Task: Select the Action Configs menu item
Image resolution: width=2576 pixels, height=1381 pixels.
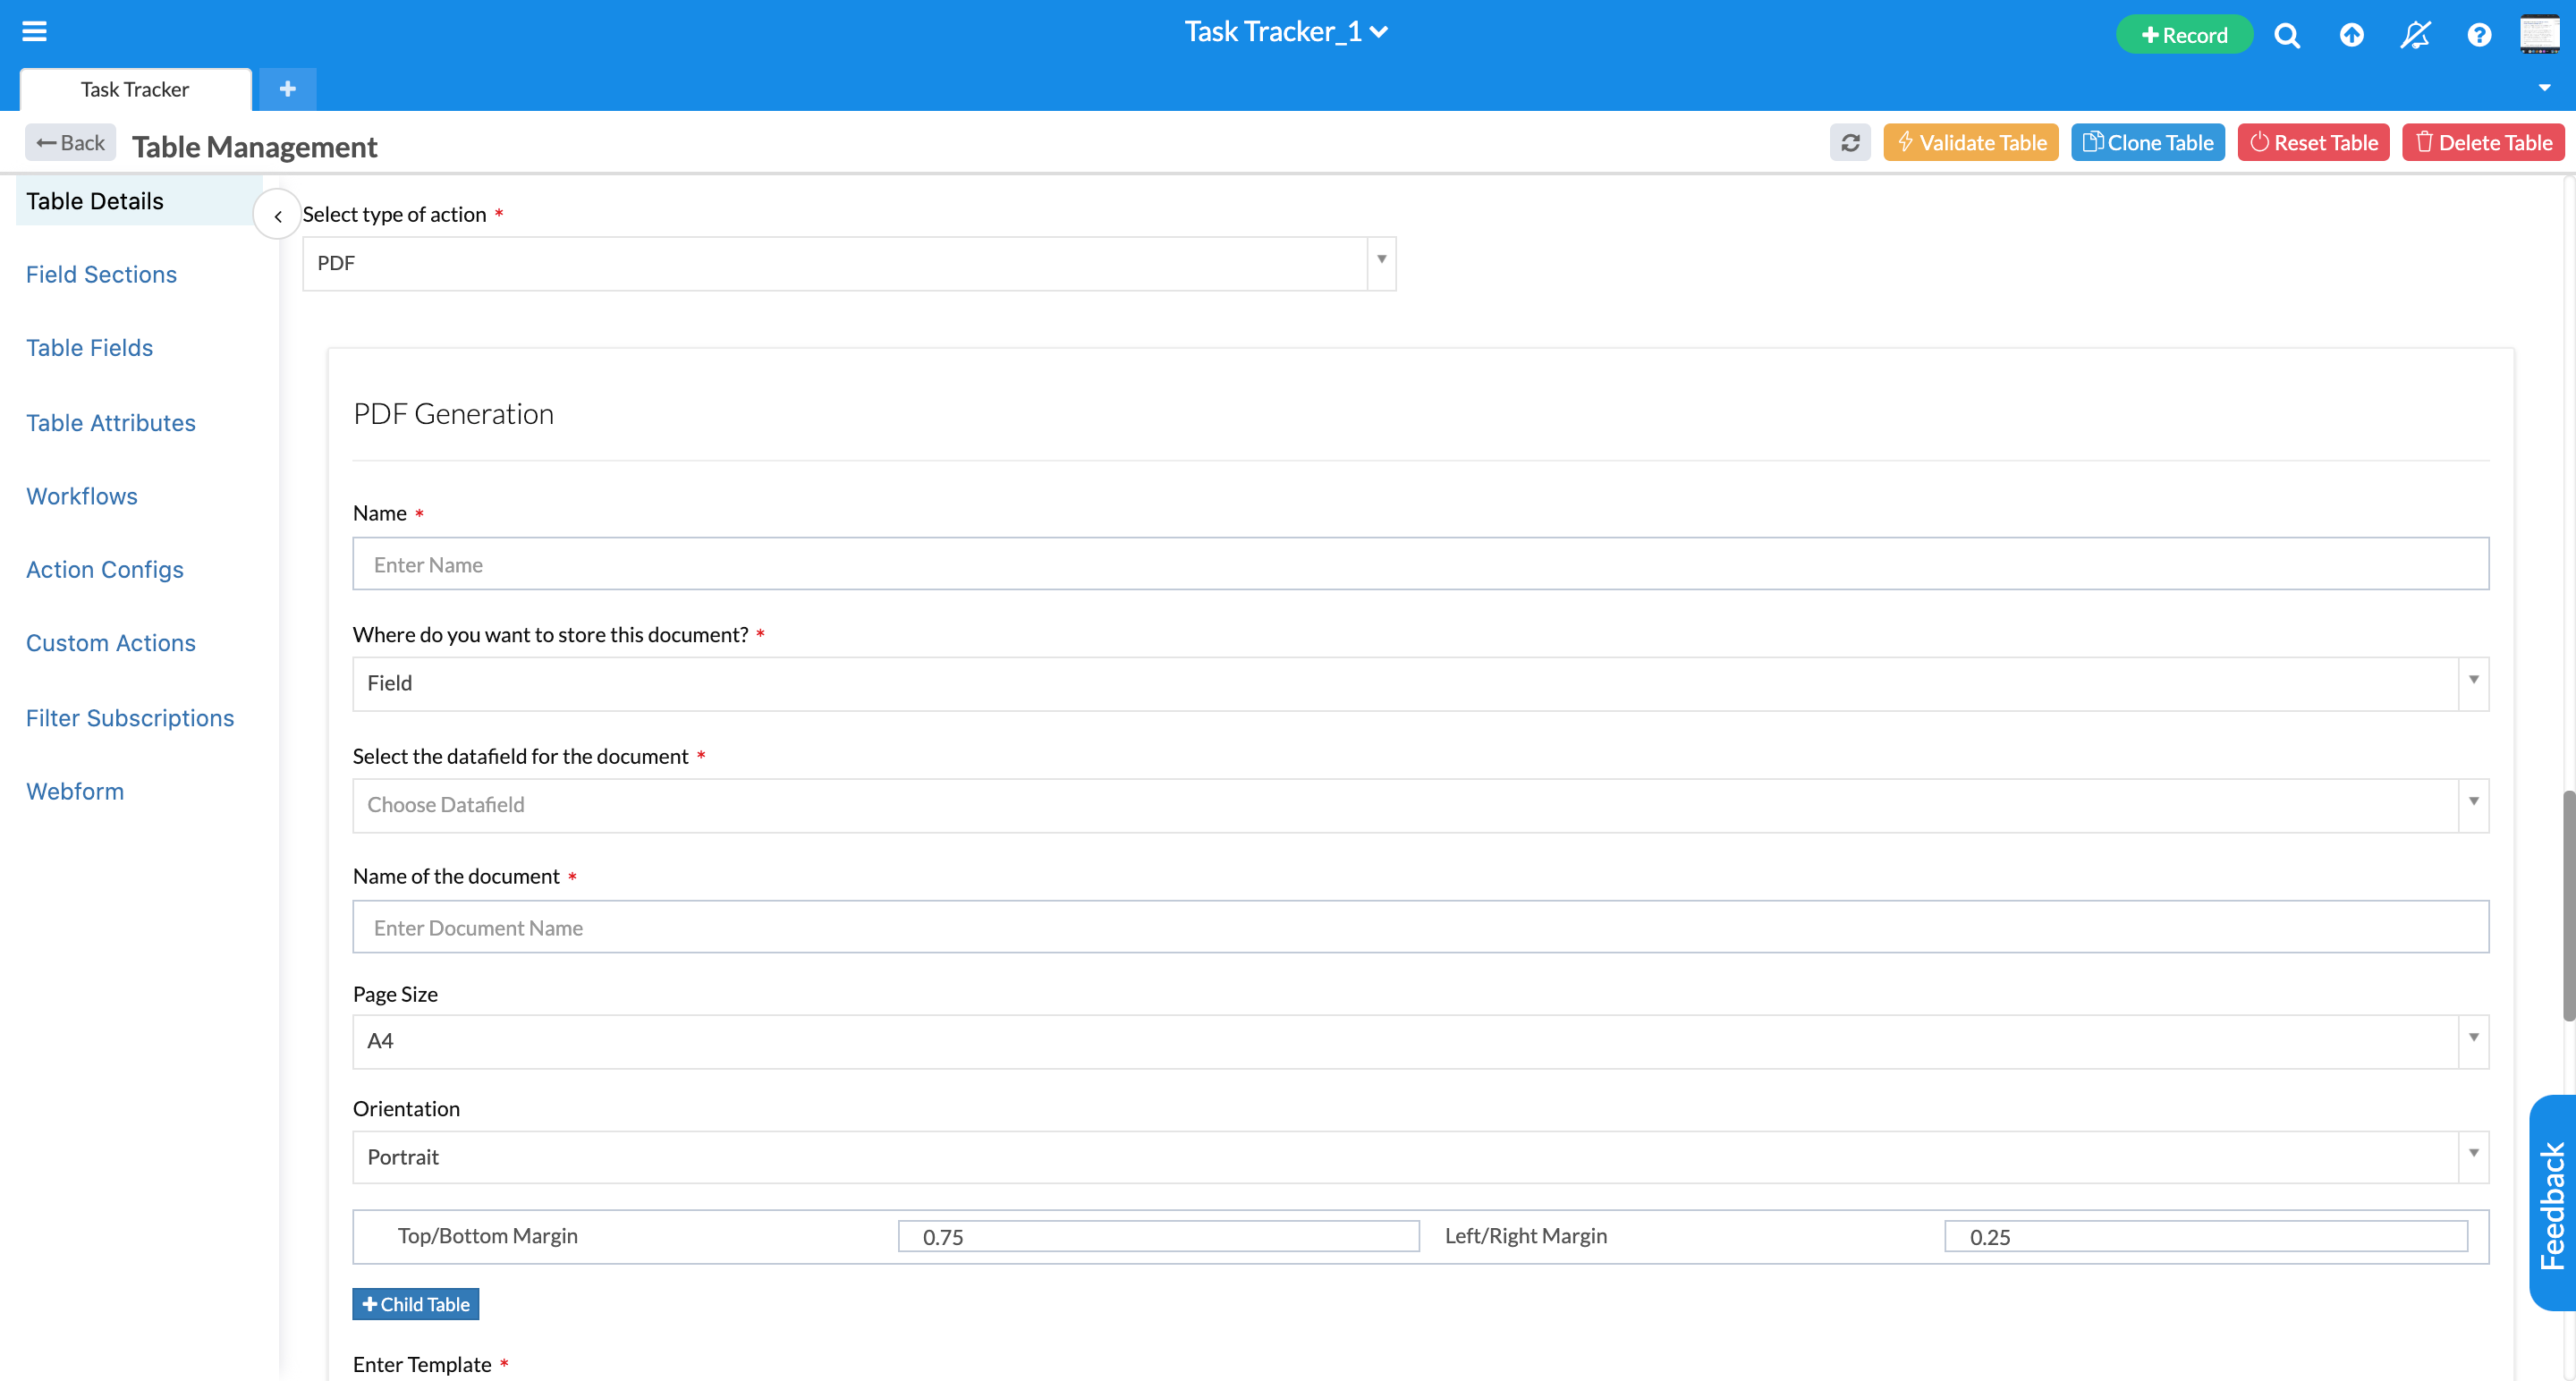Action: 106,569
